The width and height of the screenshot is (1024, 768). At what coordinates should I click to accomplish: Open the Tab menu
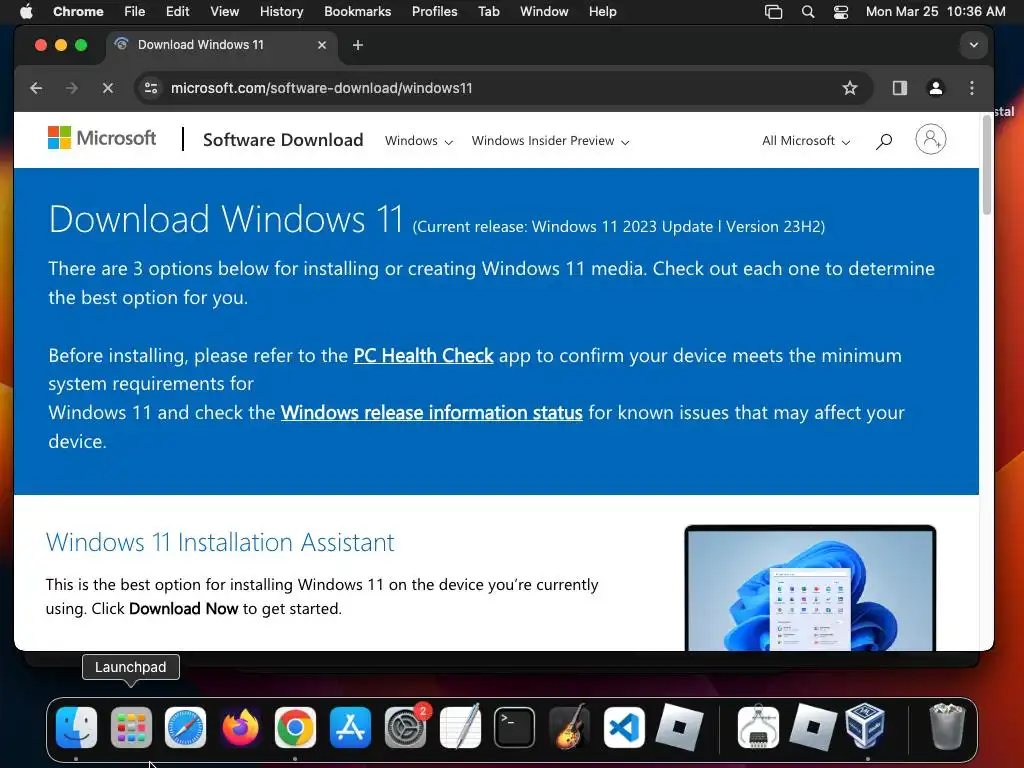click(488, 12)
